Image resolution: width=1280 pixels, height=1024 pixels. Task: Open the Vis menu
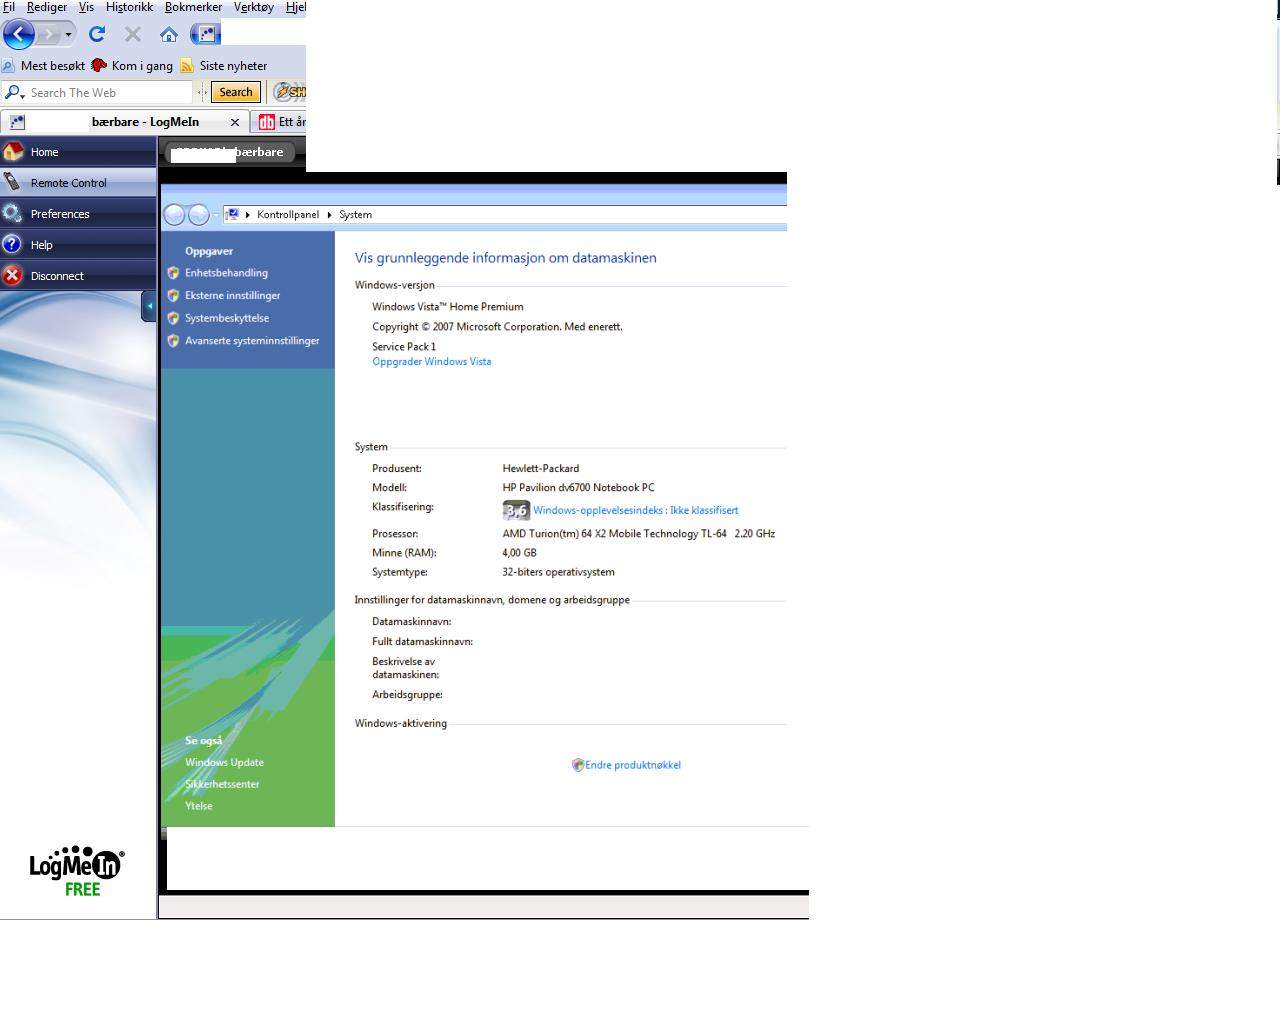coord(86,7)
